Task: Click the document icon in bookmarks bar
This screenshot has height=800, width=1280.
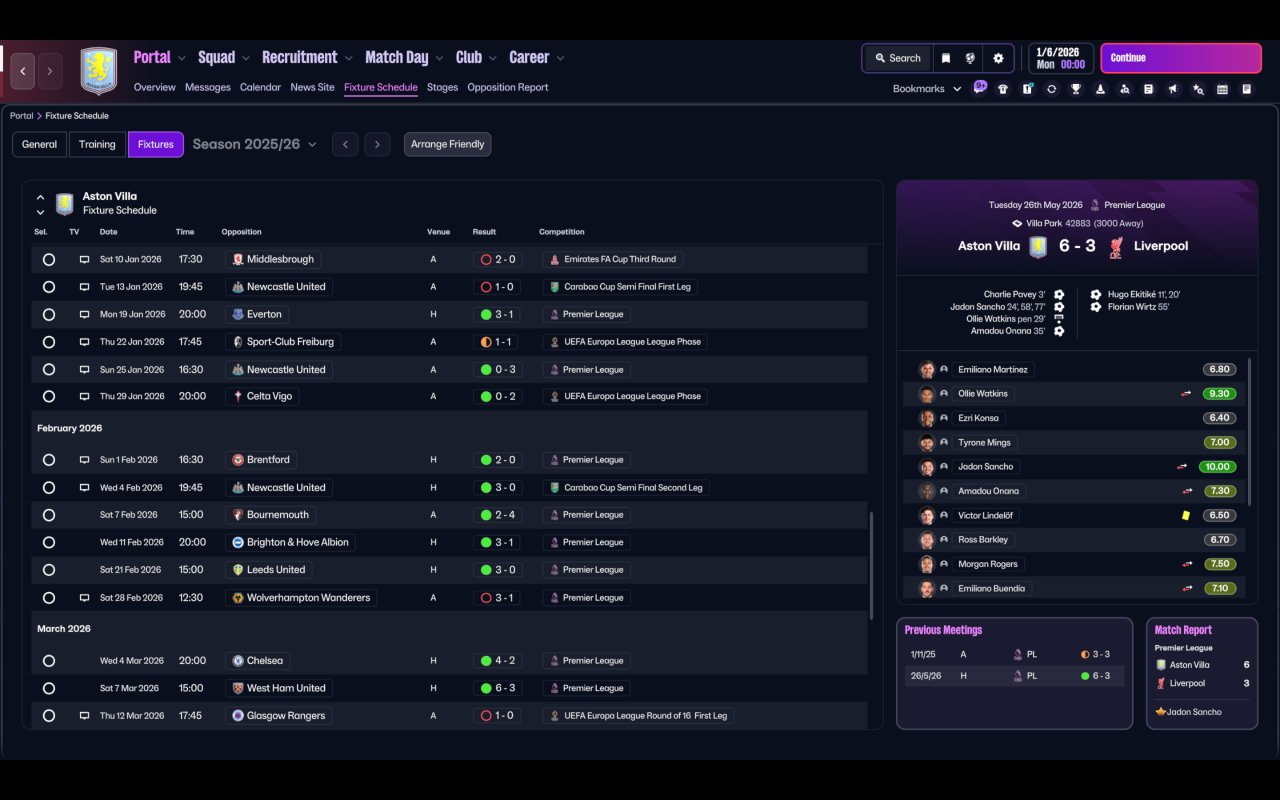Action: pyautogui.click(x=1149, y=89)
